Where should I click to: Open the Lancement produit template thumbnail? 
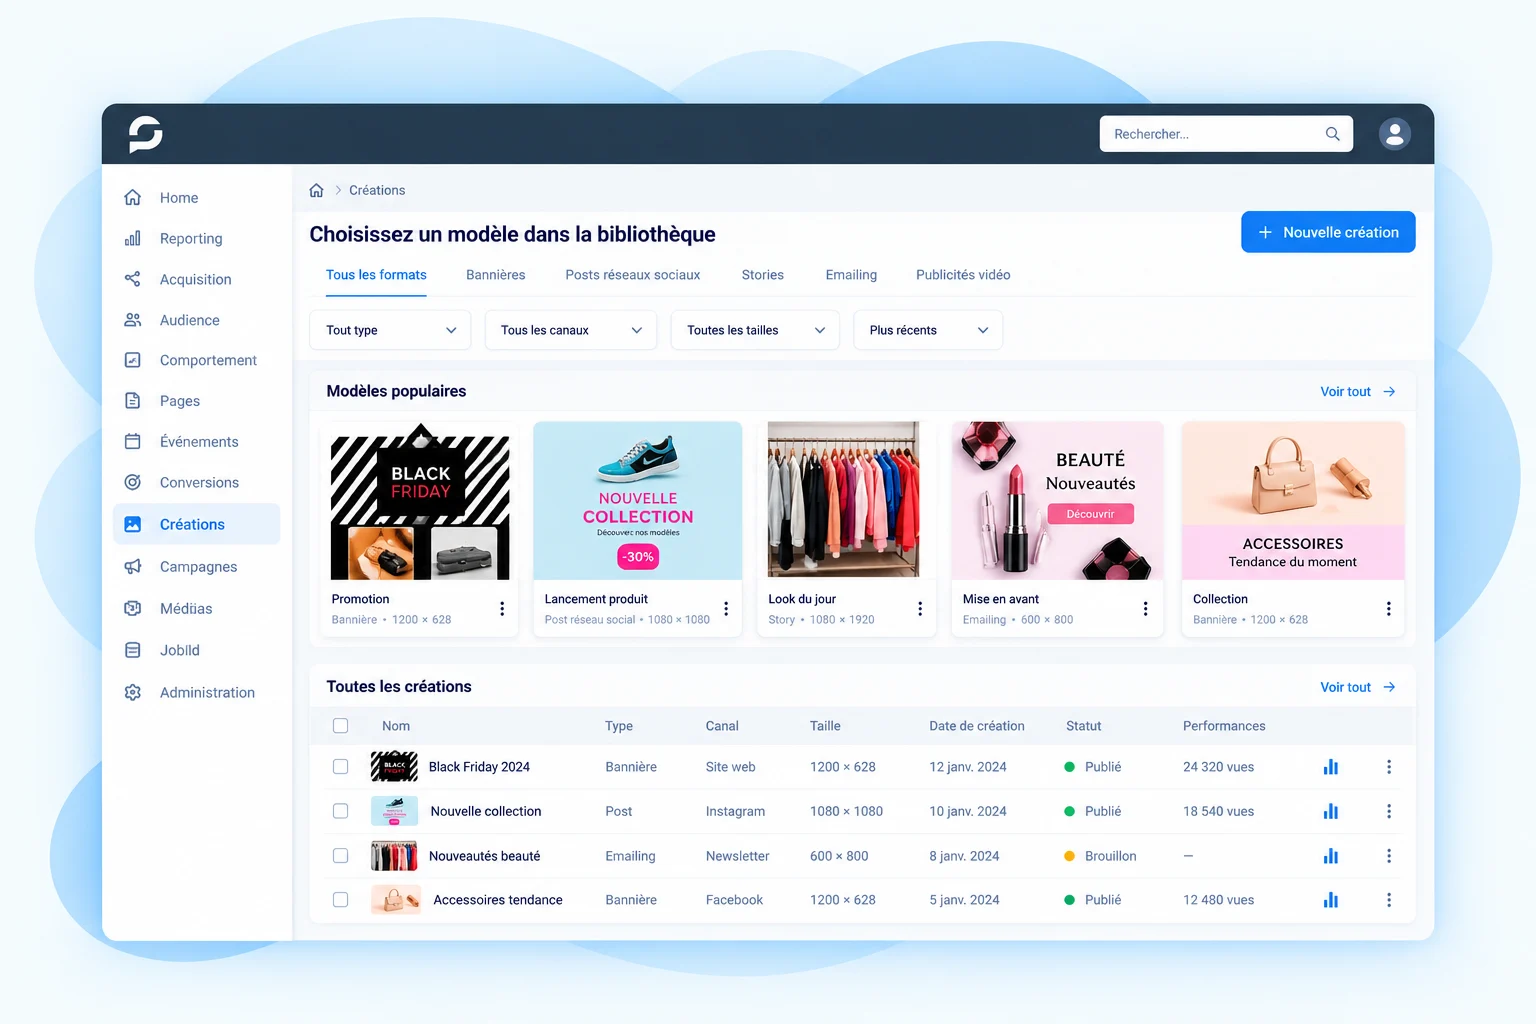[638, 501]
